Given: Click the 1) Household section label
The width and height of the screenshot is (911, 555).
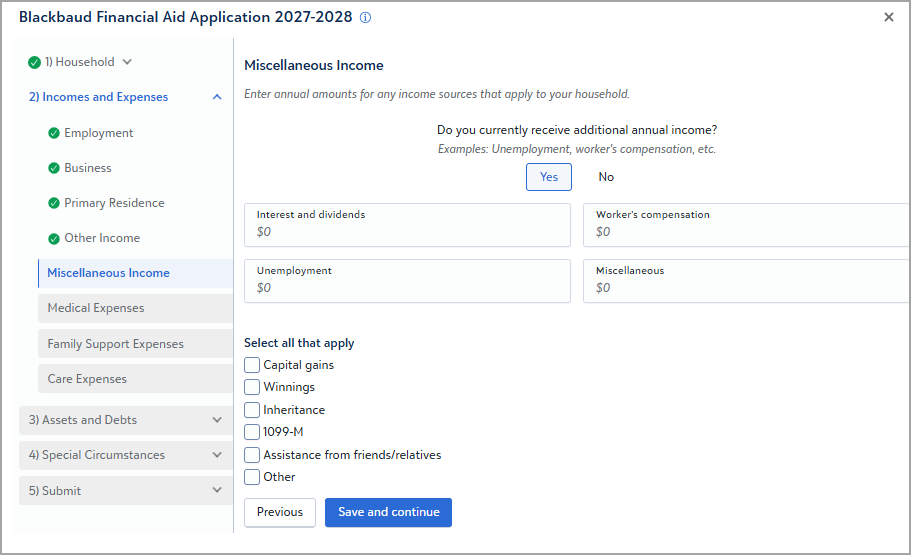Looking at the screenshot, I should tap(80, 62).
